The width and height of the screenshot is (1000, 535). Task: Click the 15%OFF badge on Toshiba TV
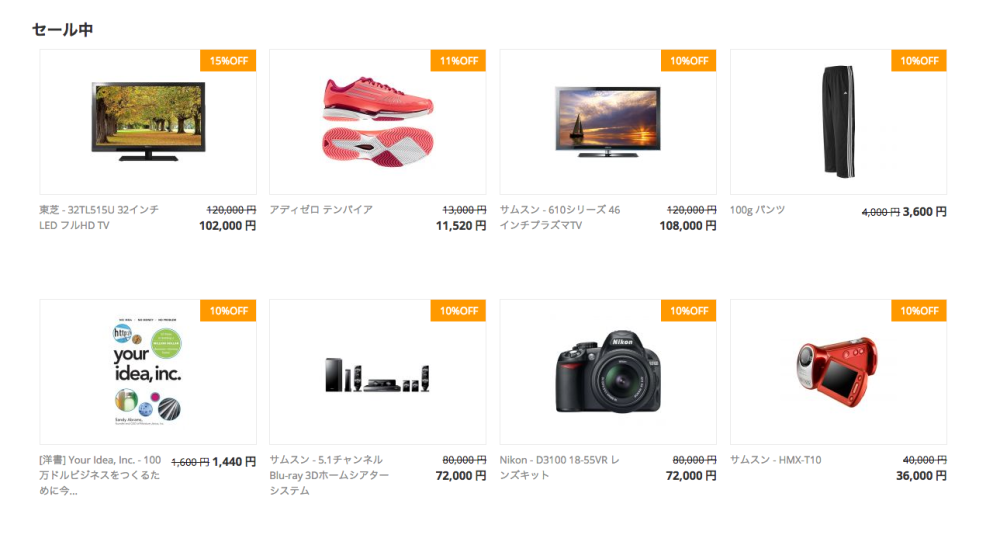coord(228,61)
